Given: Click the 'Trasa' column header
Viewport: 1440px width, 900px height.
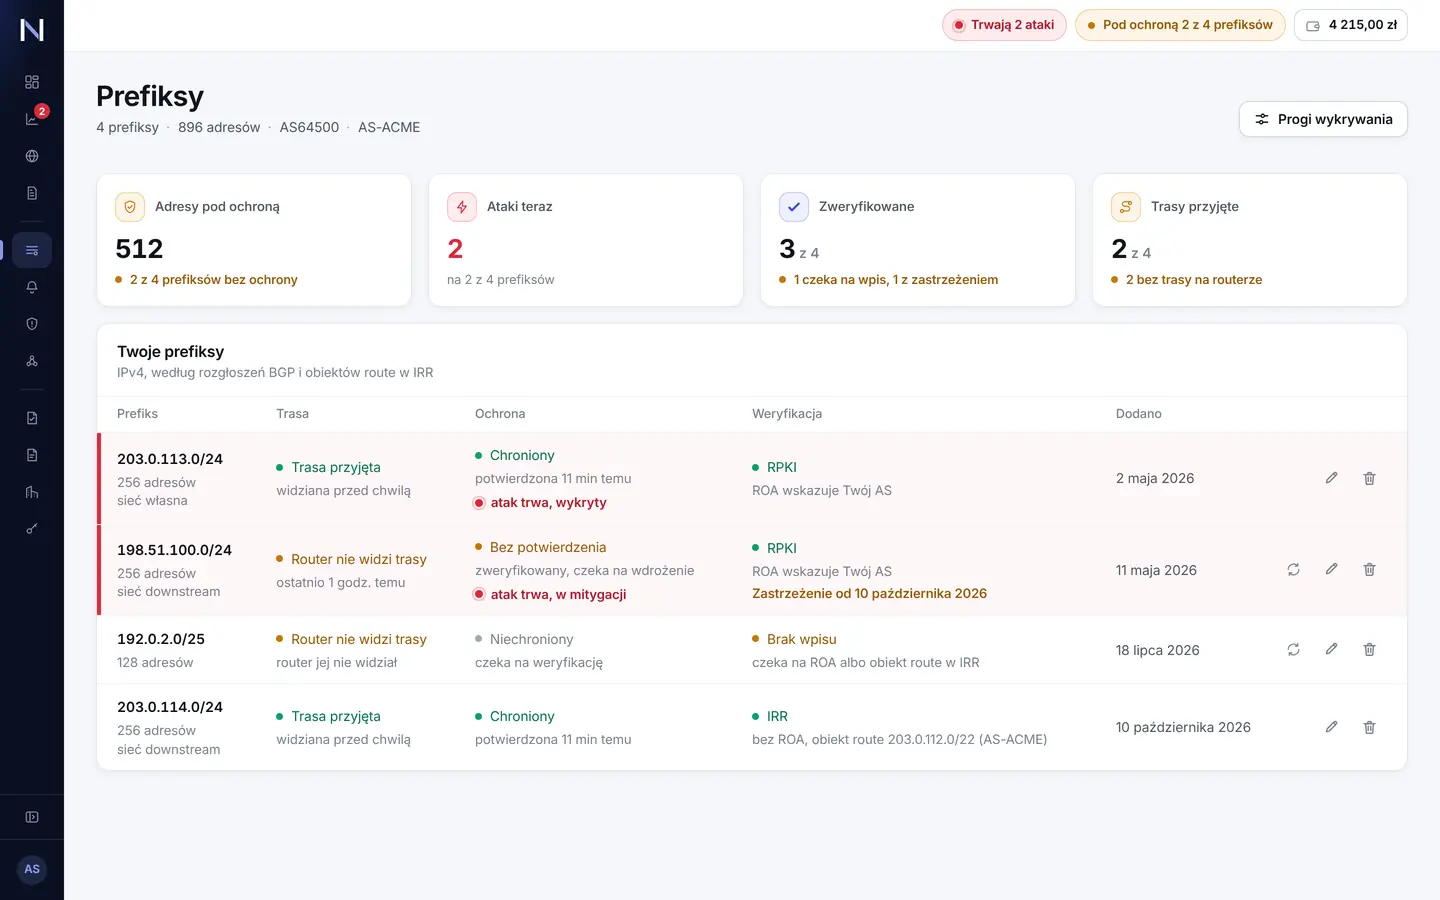Looking at the screenshot, I should coord(292,414).
